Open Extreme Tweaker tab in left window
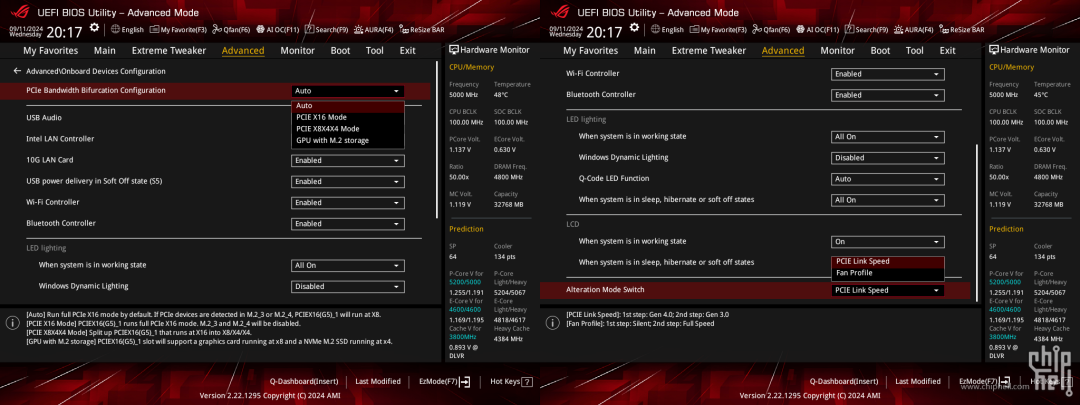 pyautogui.click(x=169, y=50)
